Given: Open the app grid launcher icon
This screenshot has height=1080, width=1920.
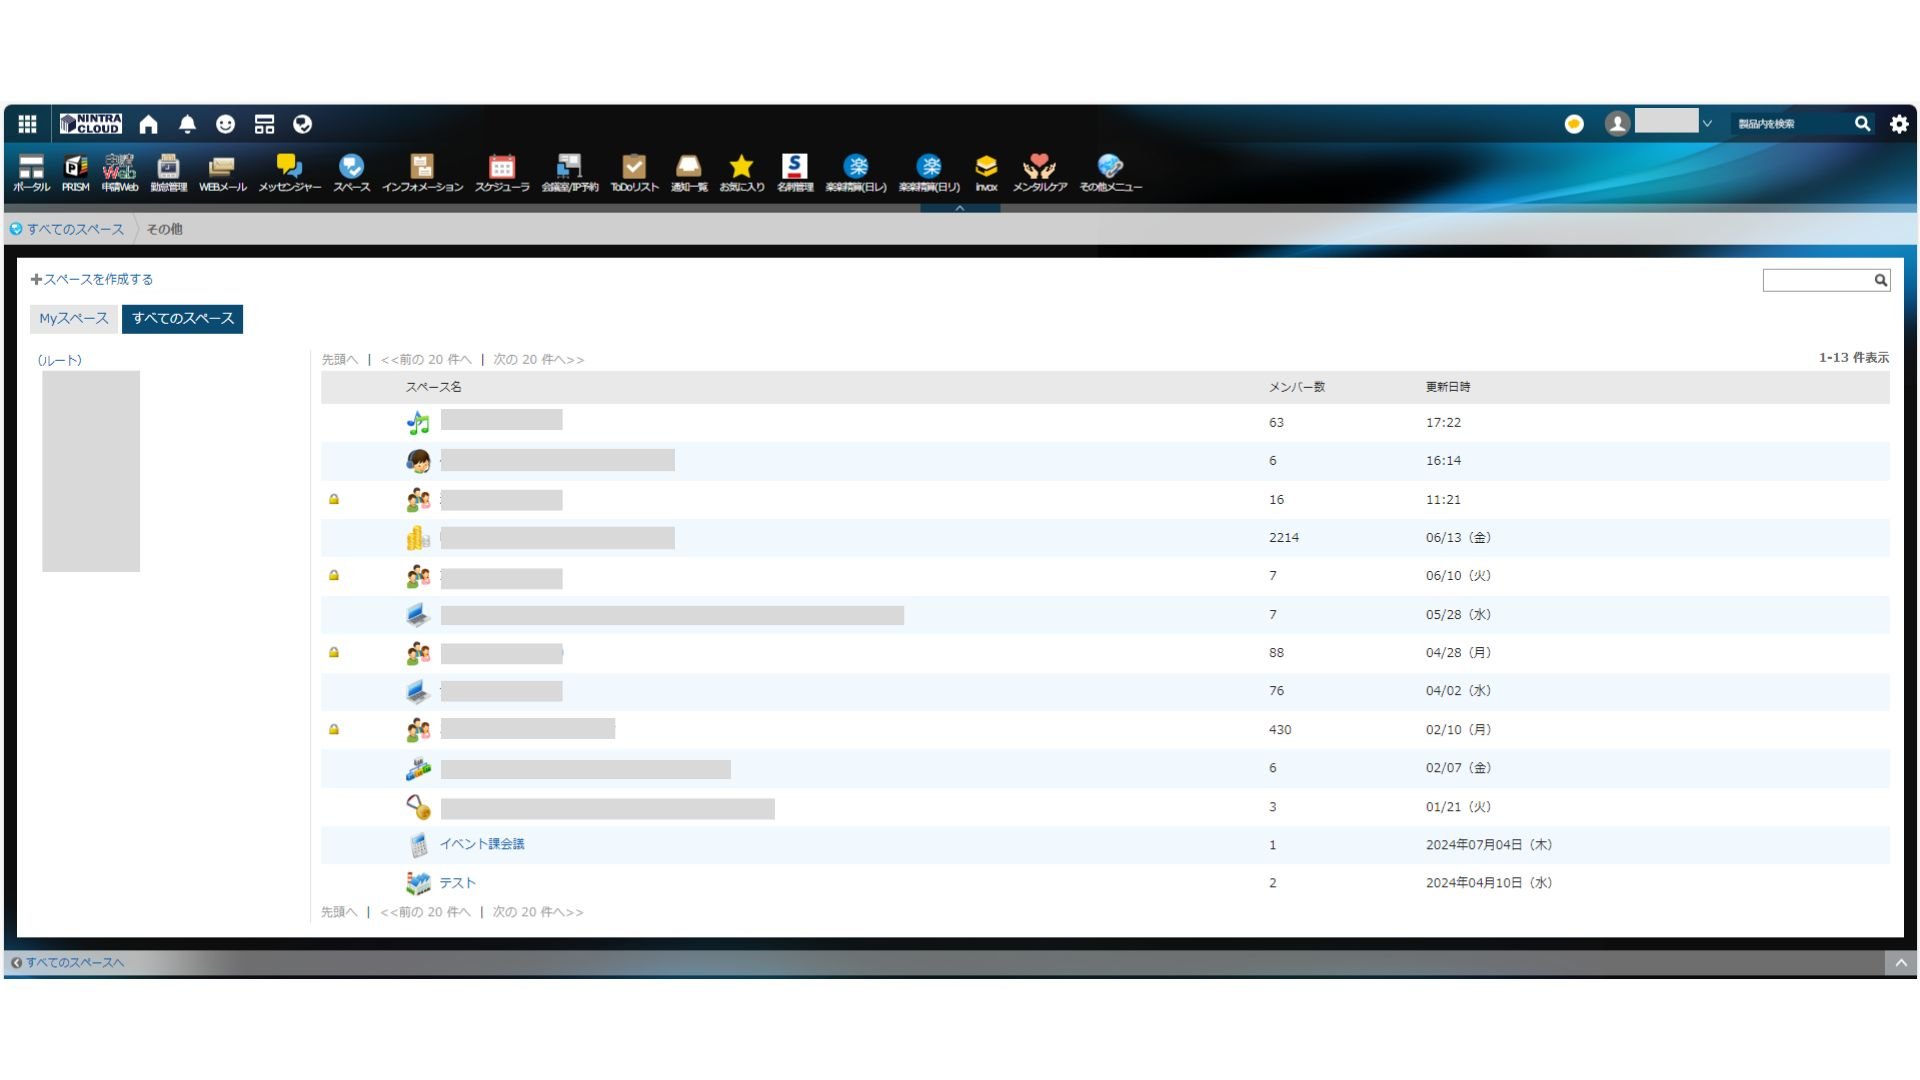Looking at the screenshot, I should tap(28, 124).
